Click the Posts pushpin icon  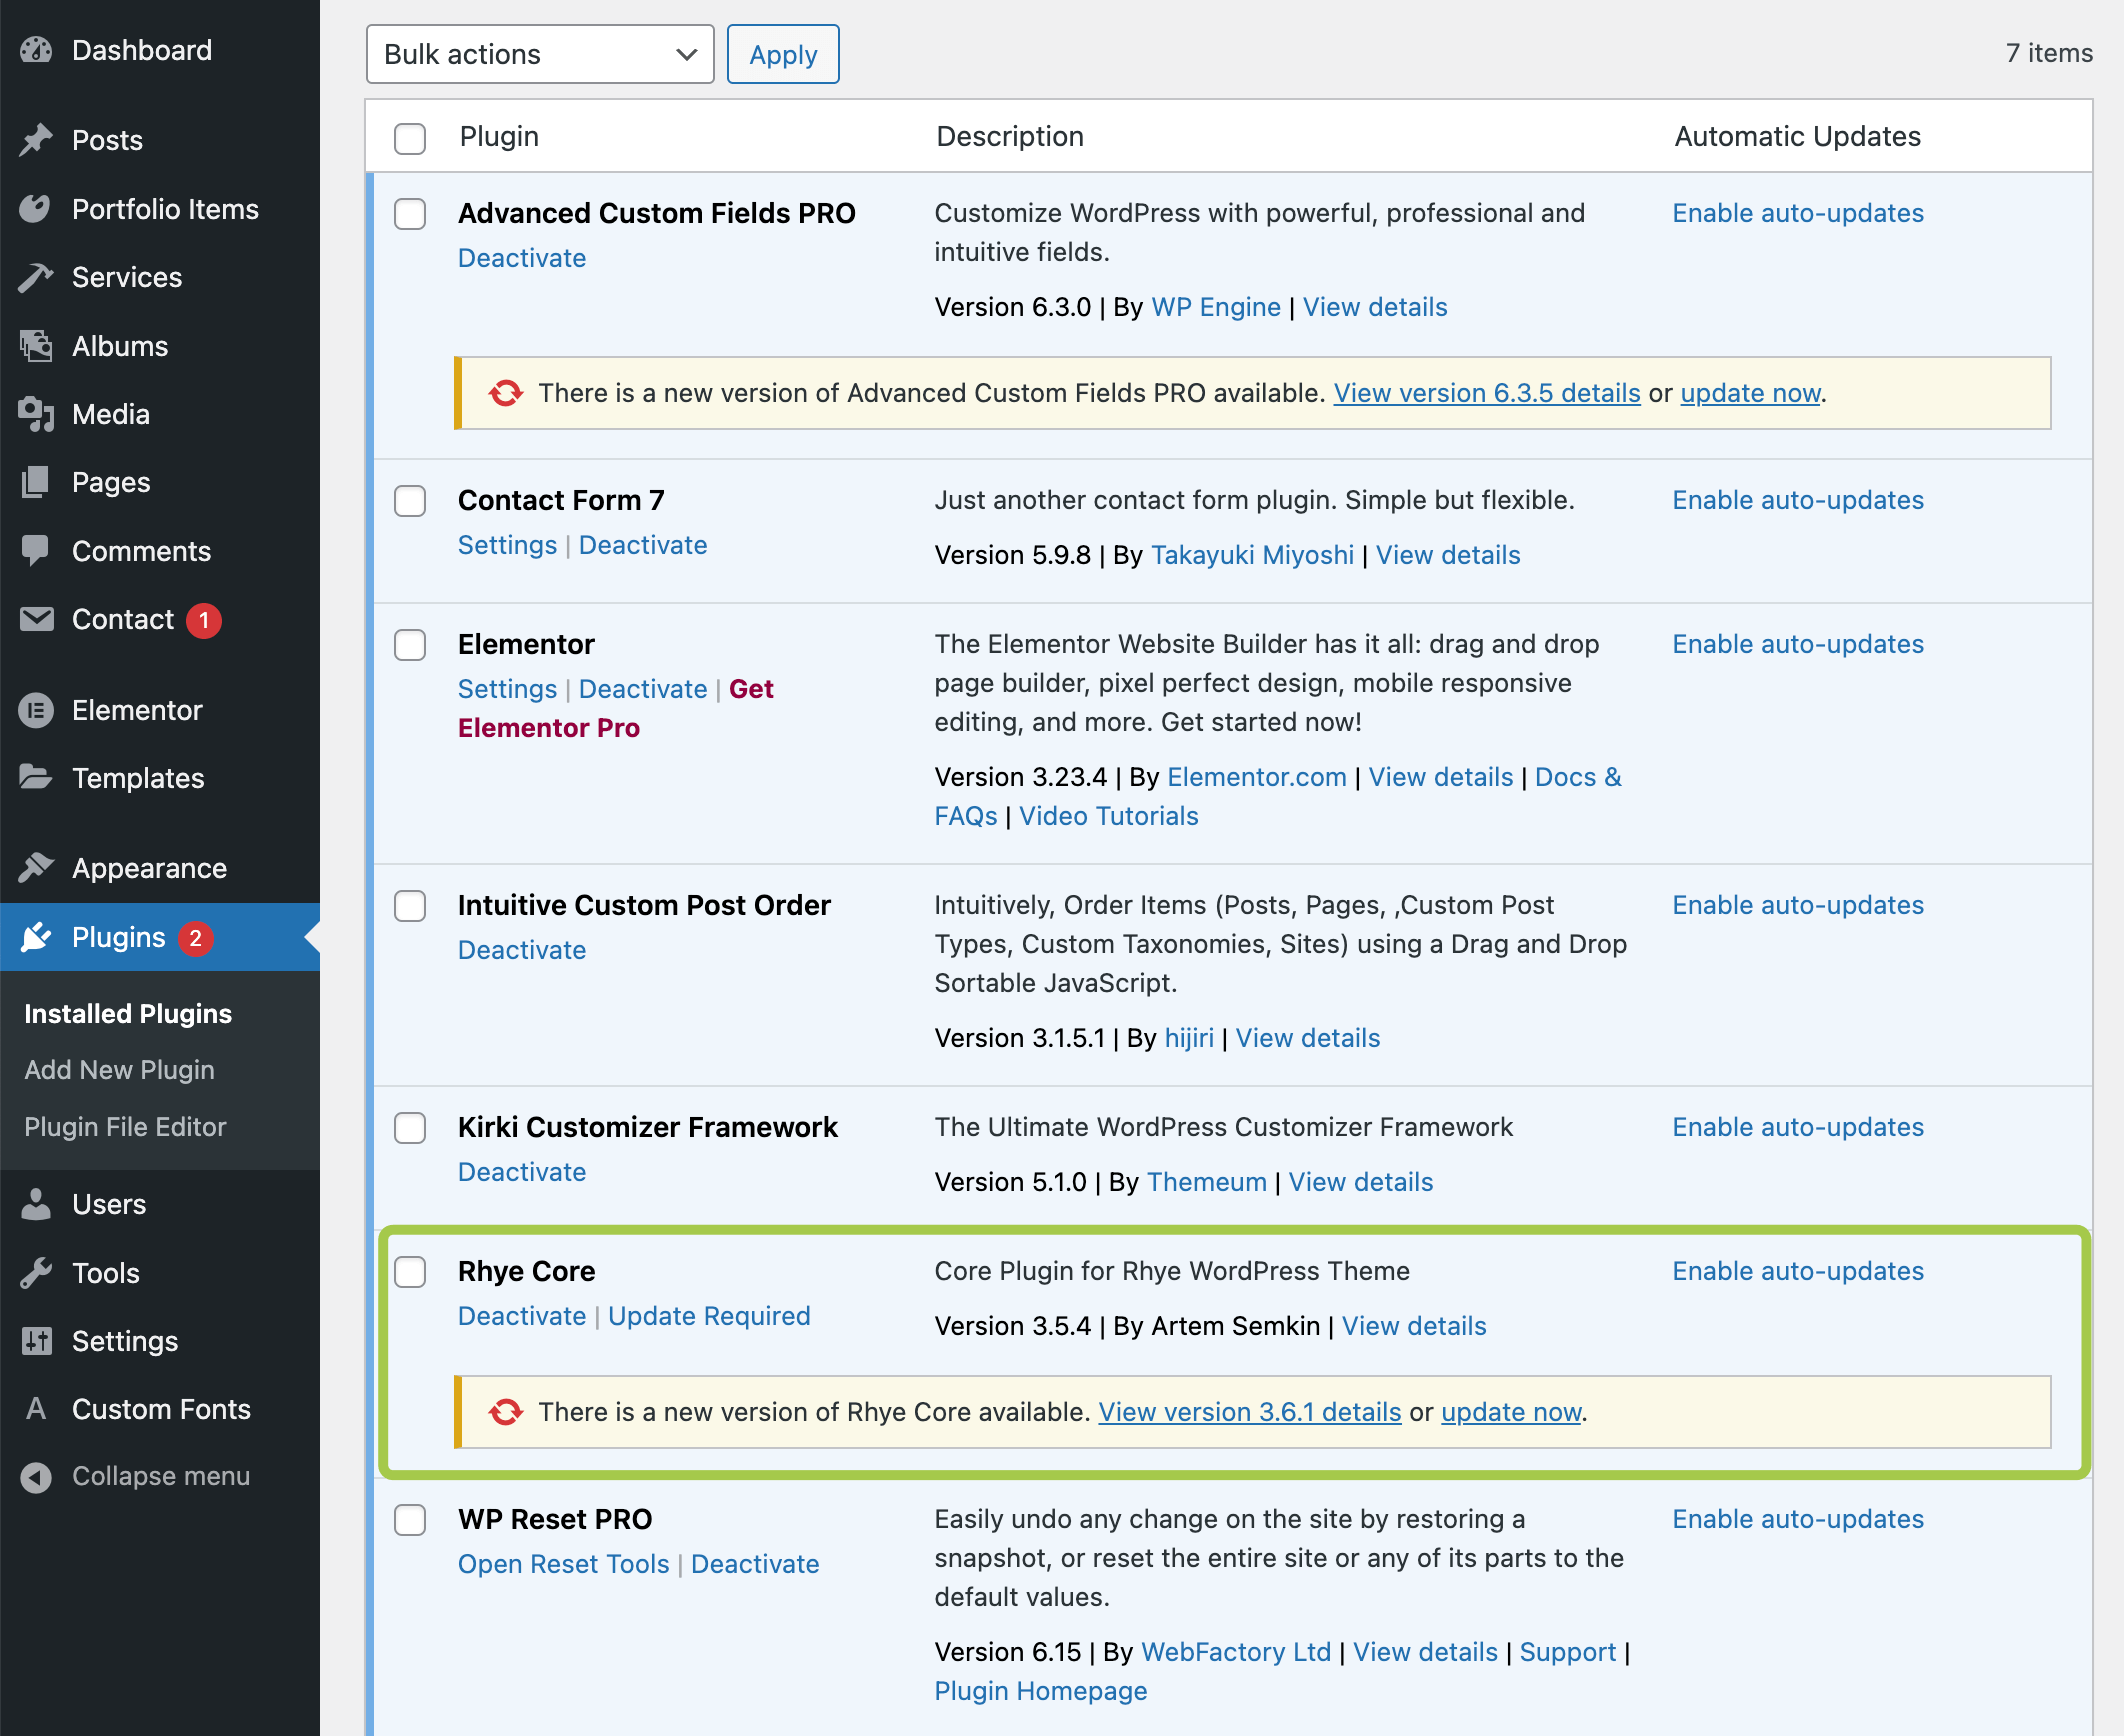(36, 140)
